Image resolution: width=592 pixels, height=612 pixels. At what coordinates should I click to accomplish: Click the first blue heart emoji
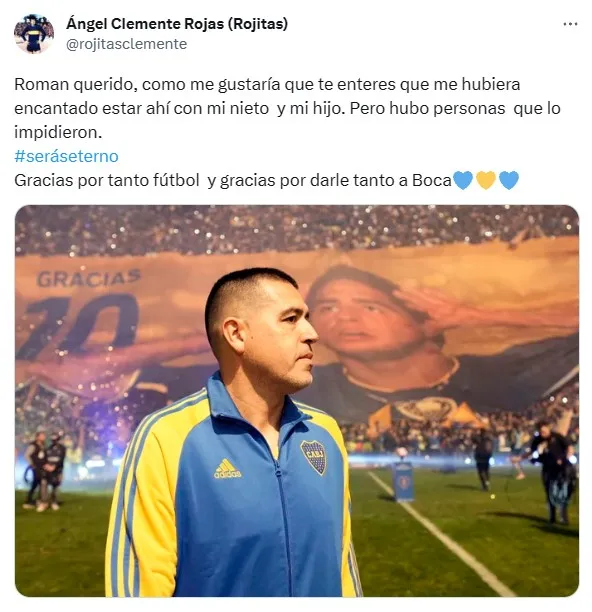click(463, 180)
